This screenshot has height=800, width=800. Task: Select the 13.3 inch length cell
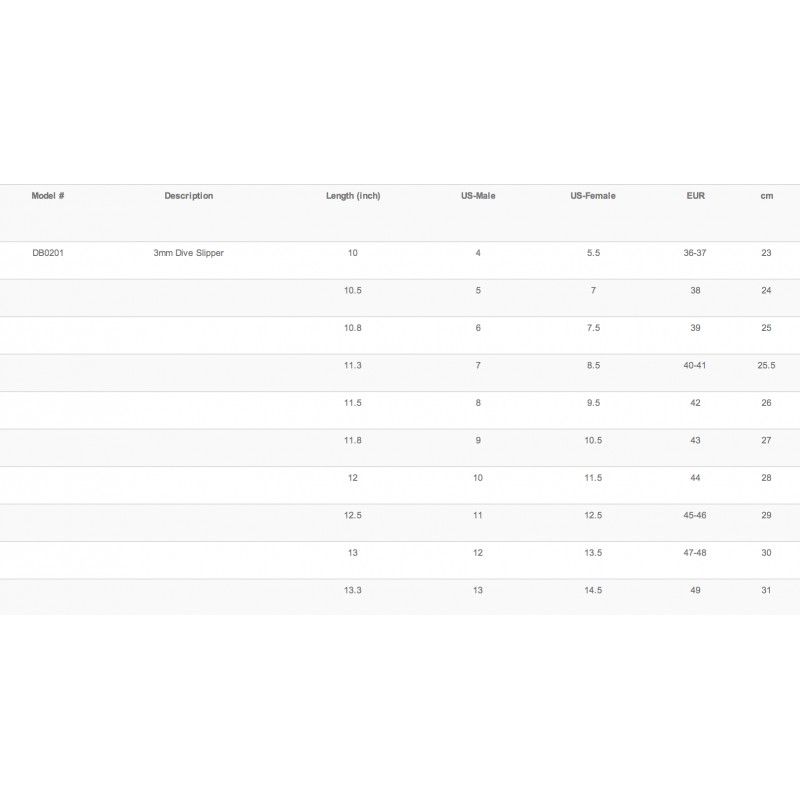(x=353, y=591)
